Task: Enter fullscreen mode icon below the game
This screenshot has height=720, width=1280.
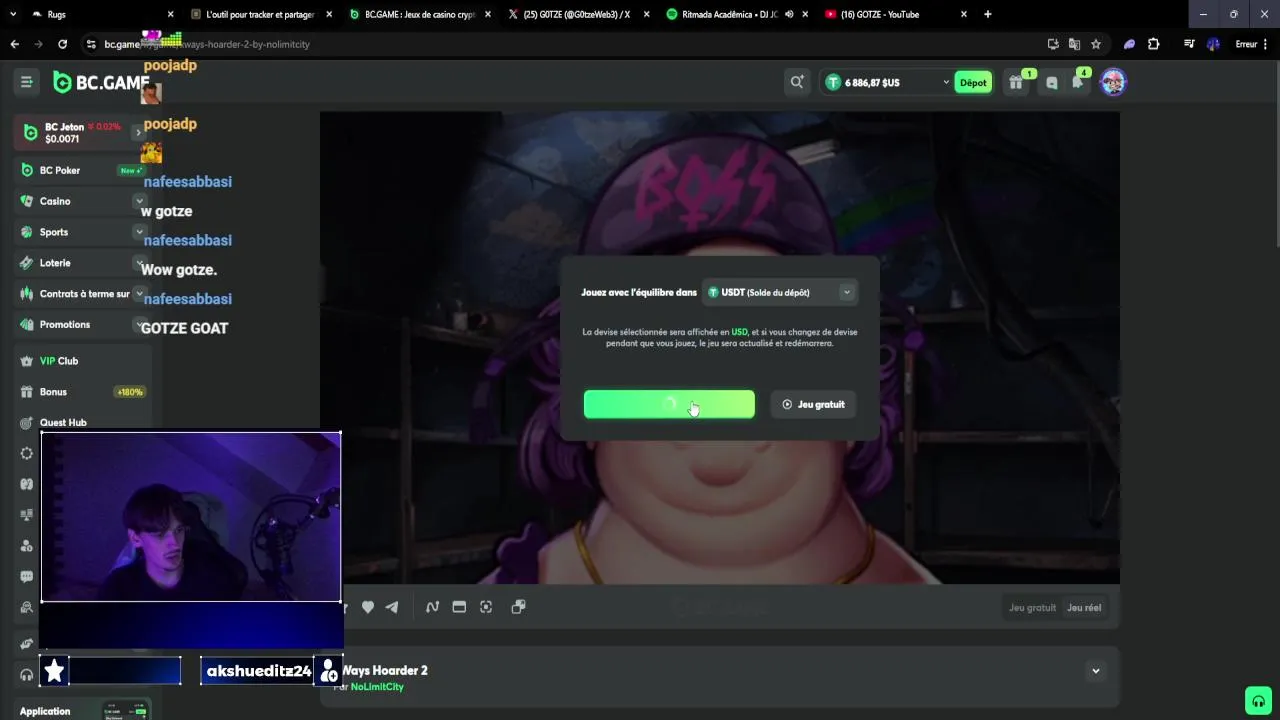Action: click(x=486, y=607)
